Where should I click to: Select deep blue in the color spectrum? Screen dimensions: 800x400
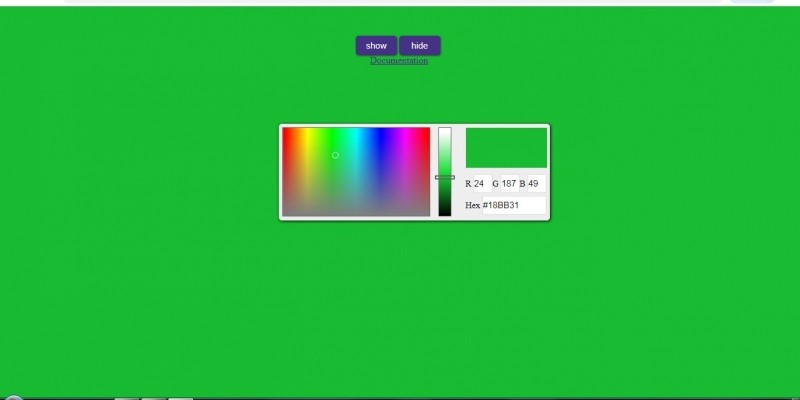coord(381,131)
